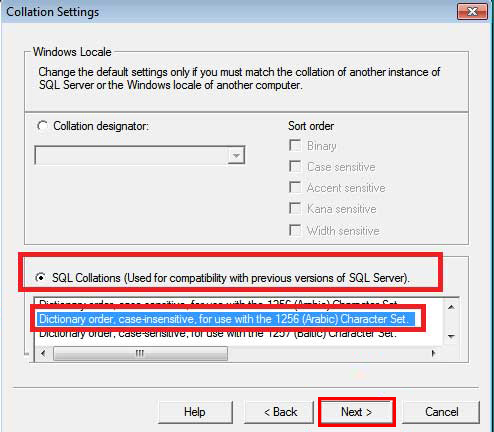Toggle the Accent sensitive checkbox

pos(295,187)
